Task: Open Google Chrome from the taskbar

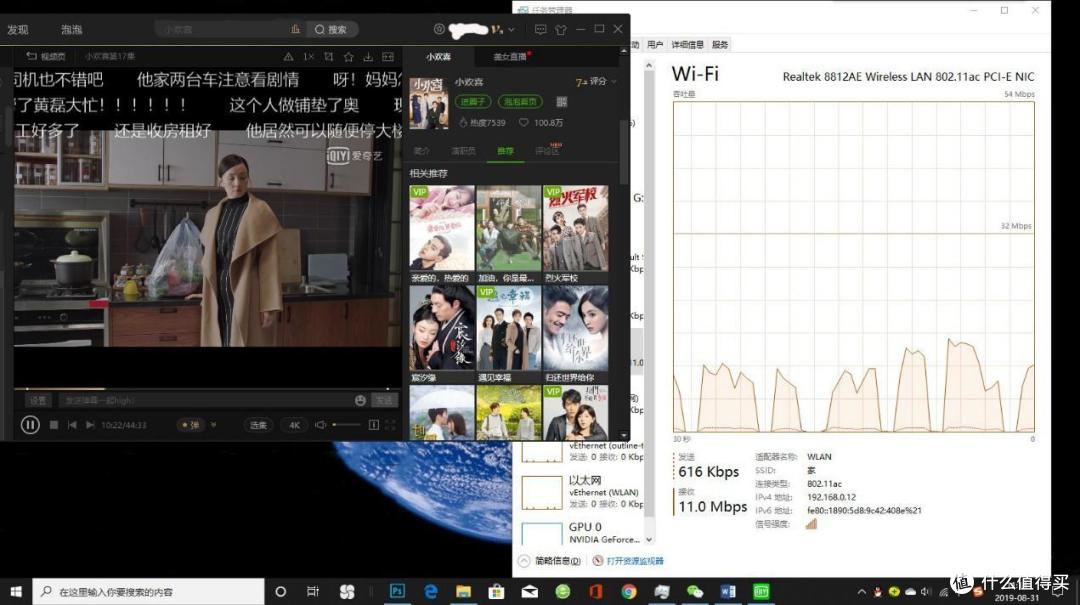Action: (629, 591)
